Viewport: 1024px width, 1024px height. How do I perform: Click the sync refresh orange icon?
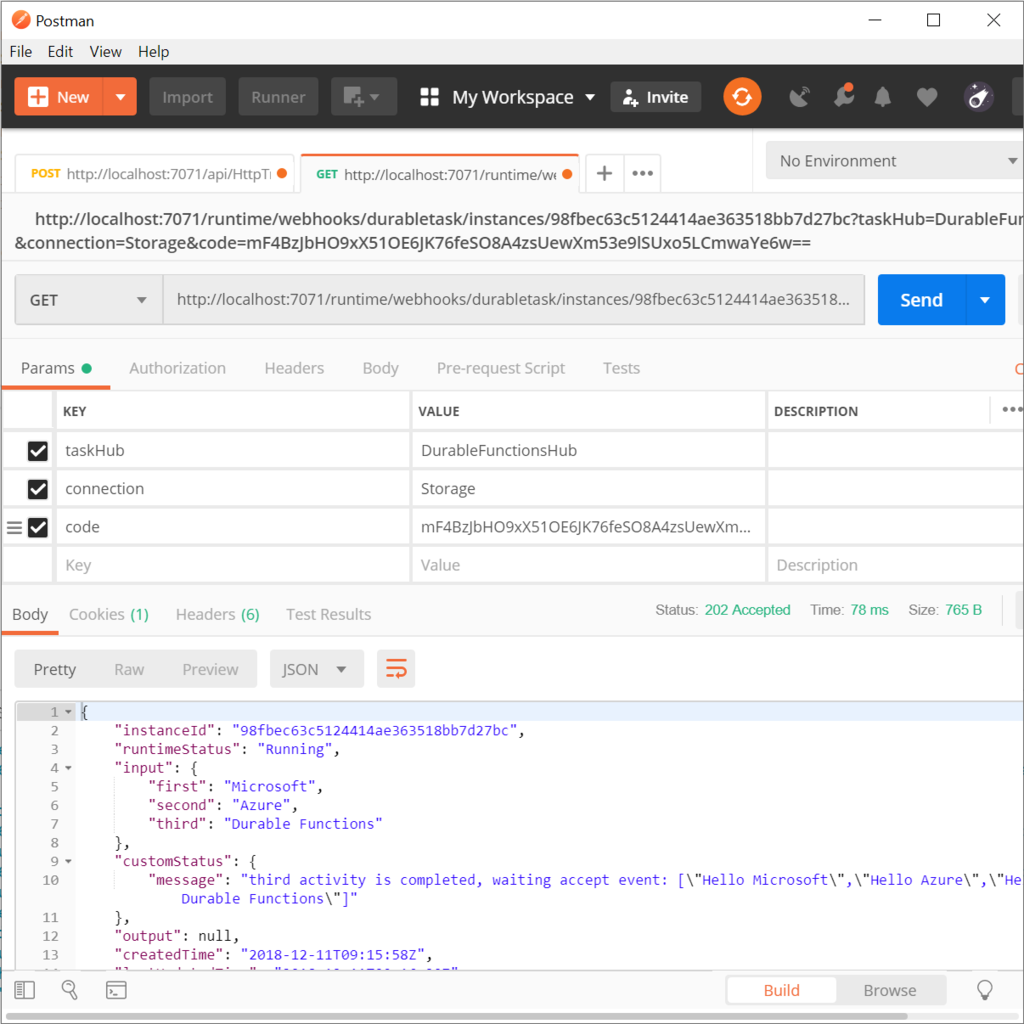click(742, 97)
